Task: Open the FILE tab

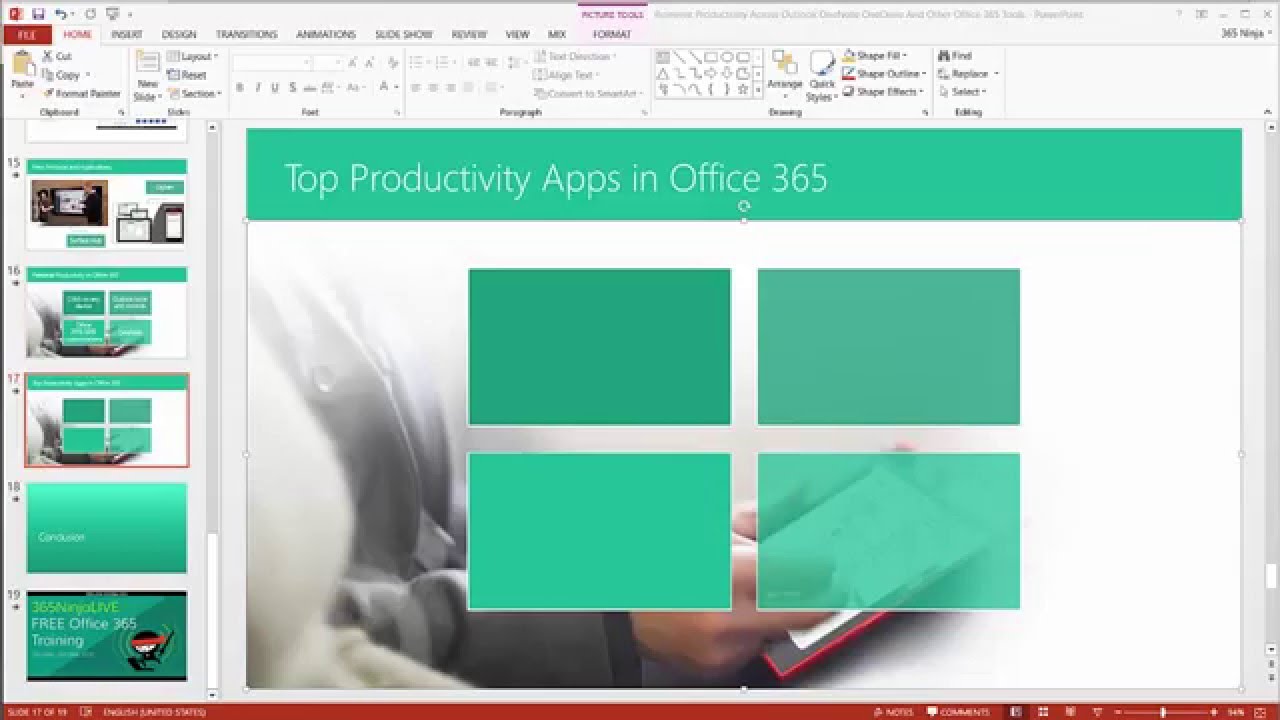Action: tap(27, 35)
